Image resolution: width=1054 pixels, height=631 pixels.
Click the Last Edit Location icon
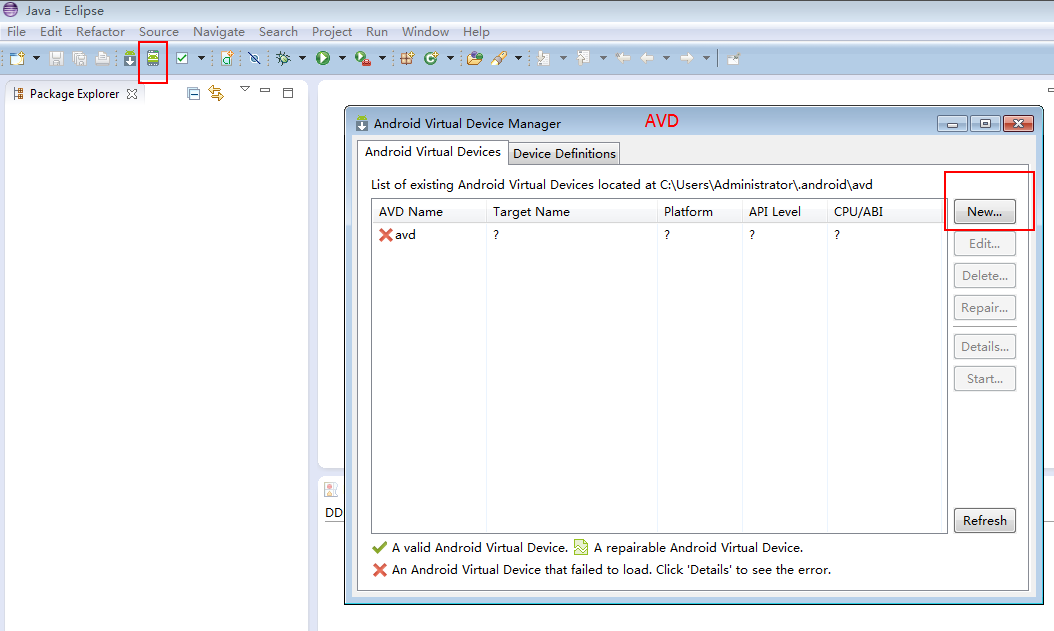[x=623, y=58]
